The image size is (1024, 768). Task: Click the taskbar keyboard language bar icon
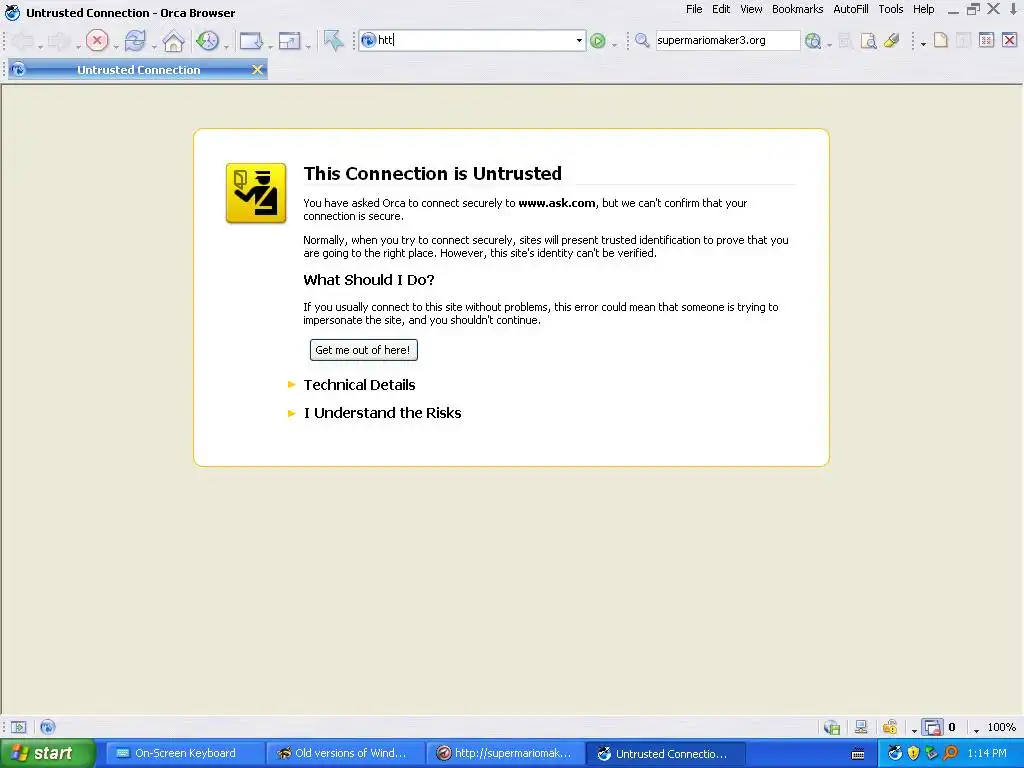(x=858, y=754)
